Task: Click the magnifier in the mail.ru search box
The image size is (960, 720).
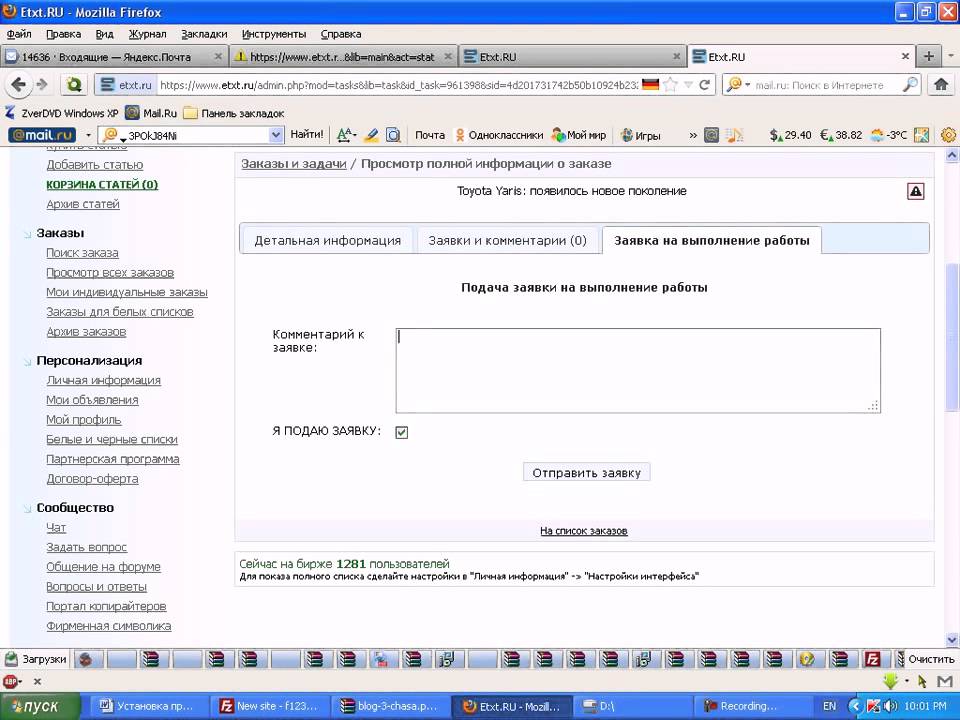Action: click(910, 84)
